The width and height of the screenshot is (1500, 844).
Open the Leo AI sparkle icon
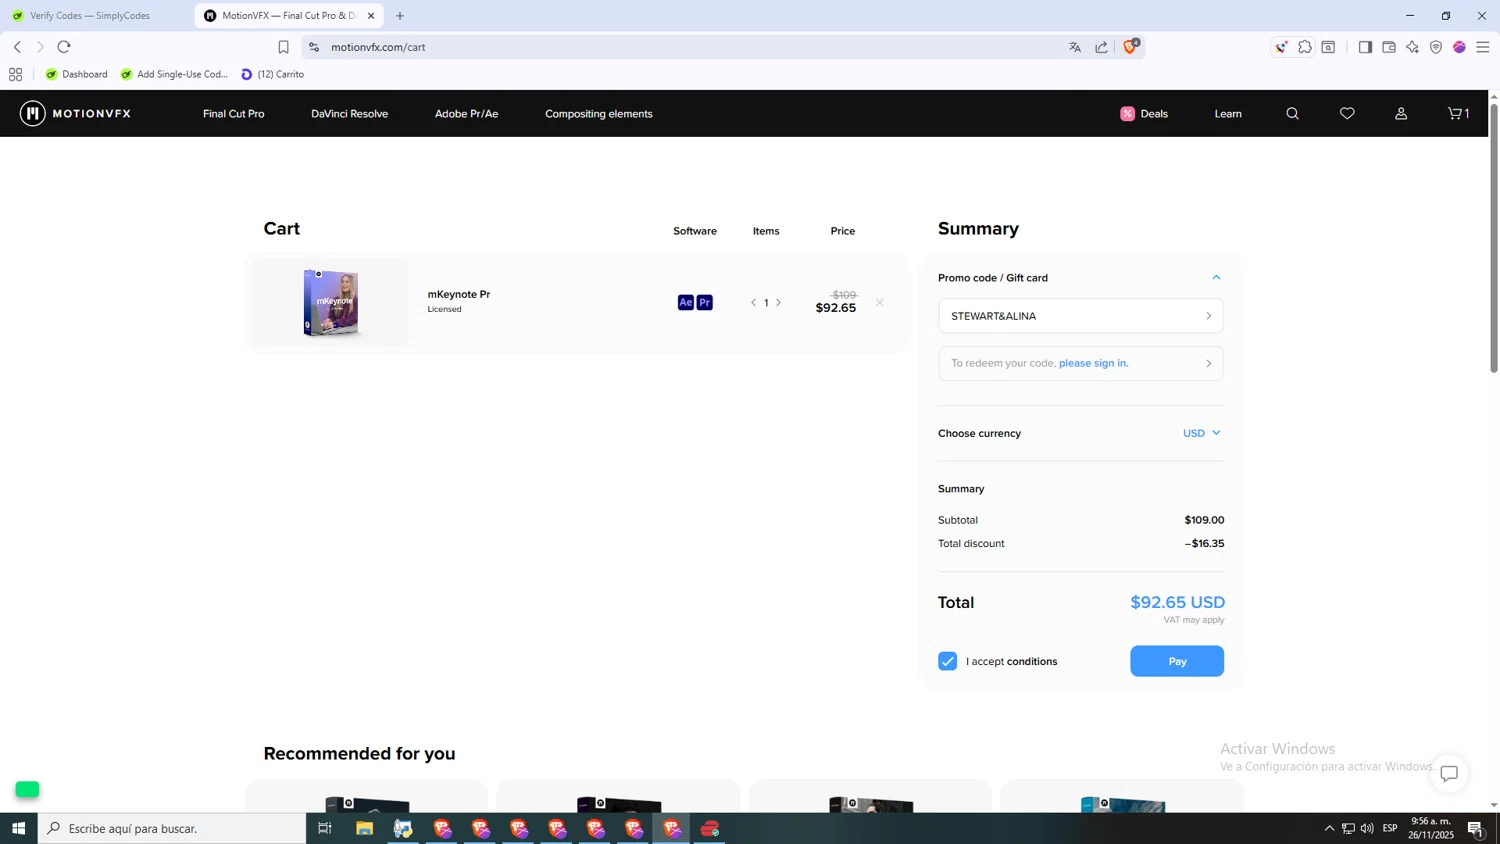[x=1412, y=47]
